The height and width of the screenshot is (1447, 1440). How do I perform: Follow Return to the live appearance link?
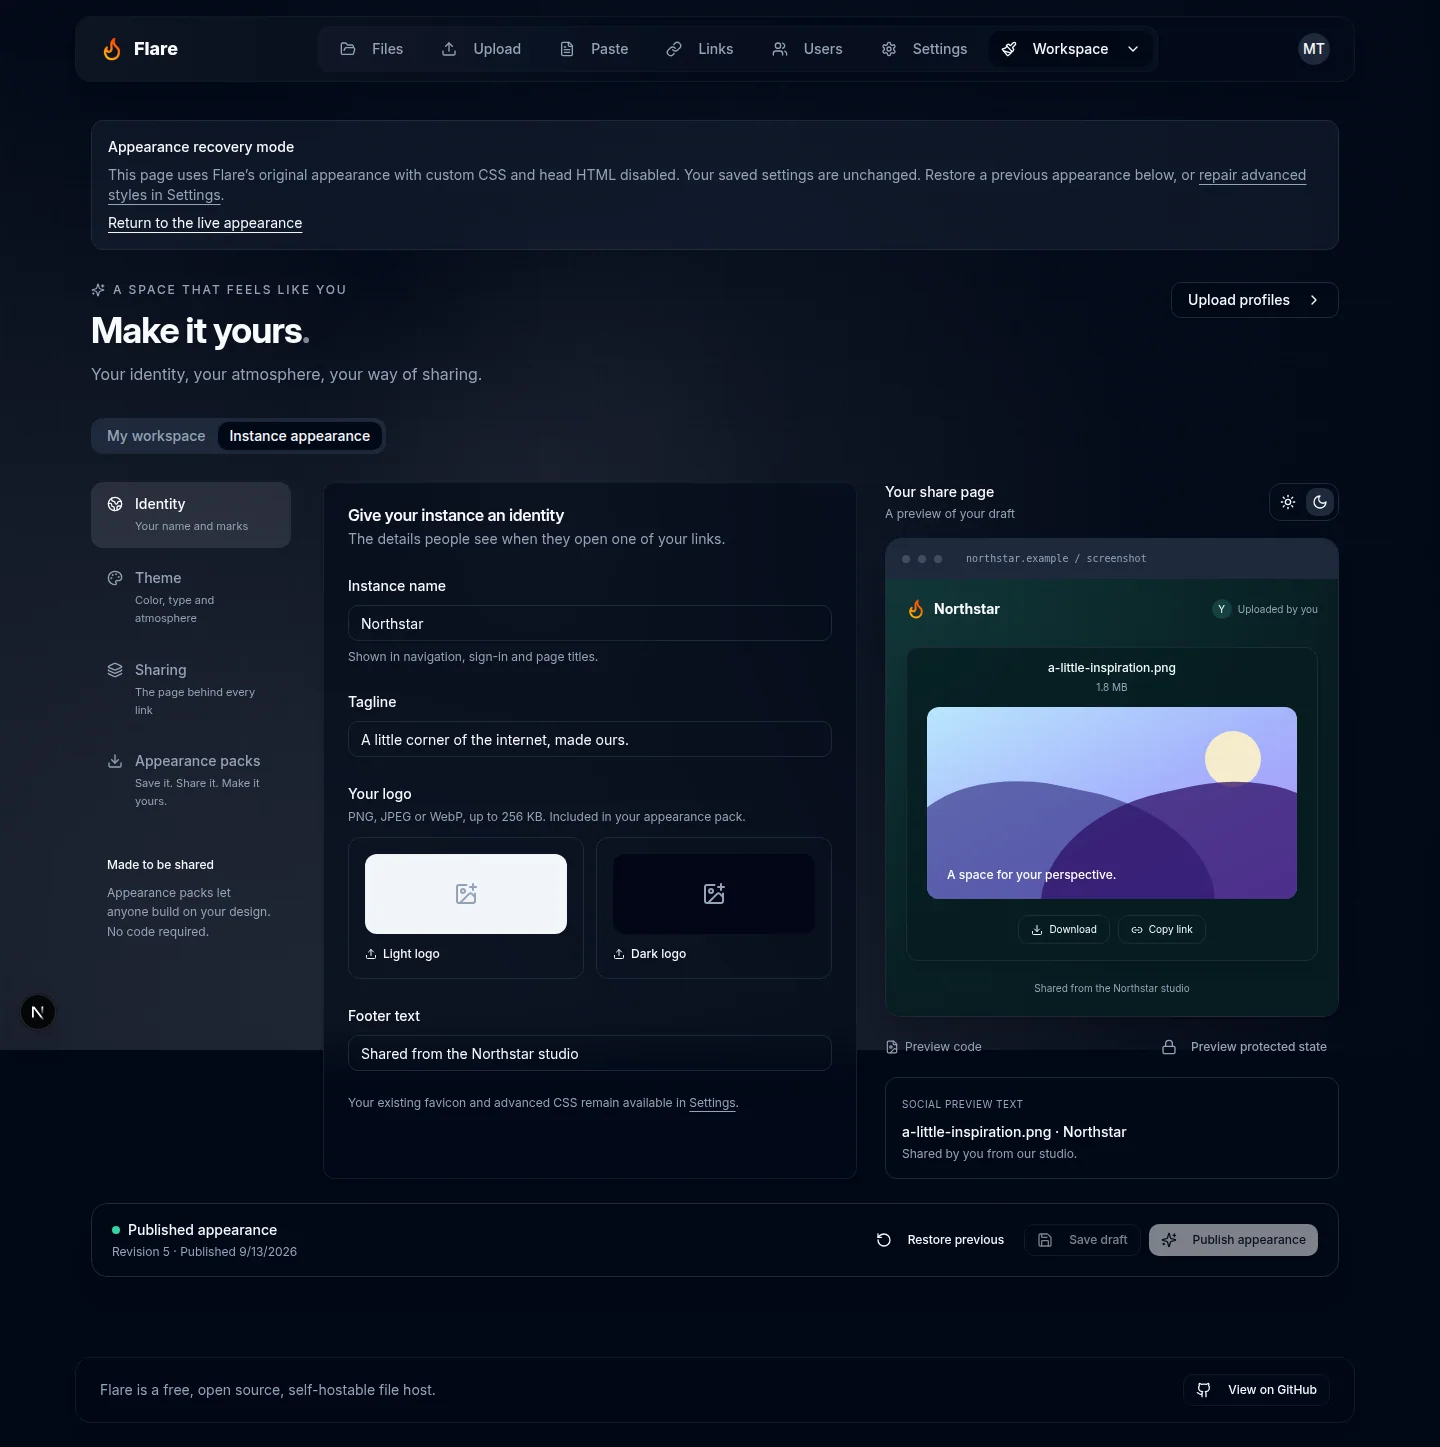pos(205,223)
